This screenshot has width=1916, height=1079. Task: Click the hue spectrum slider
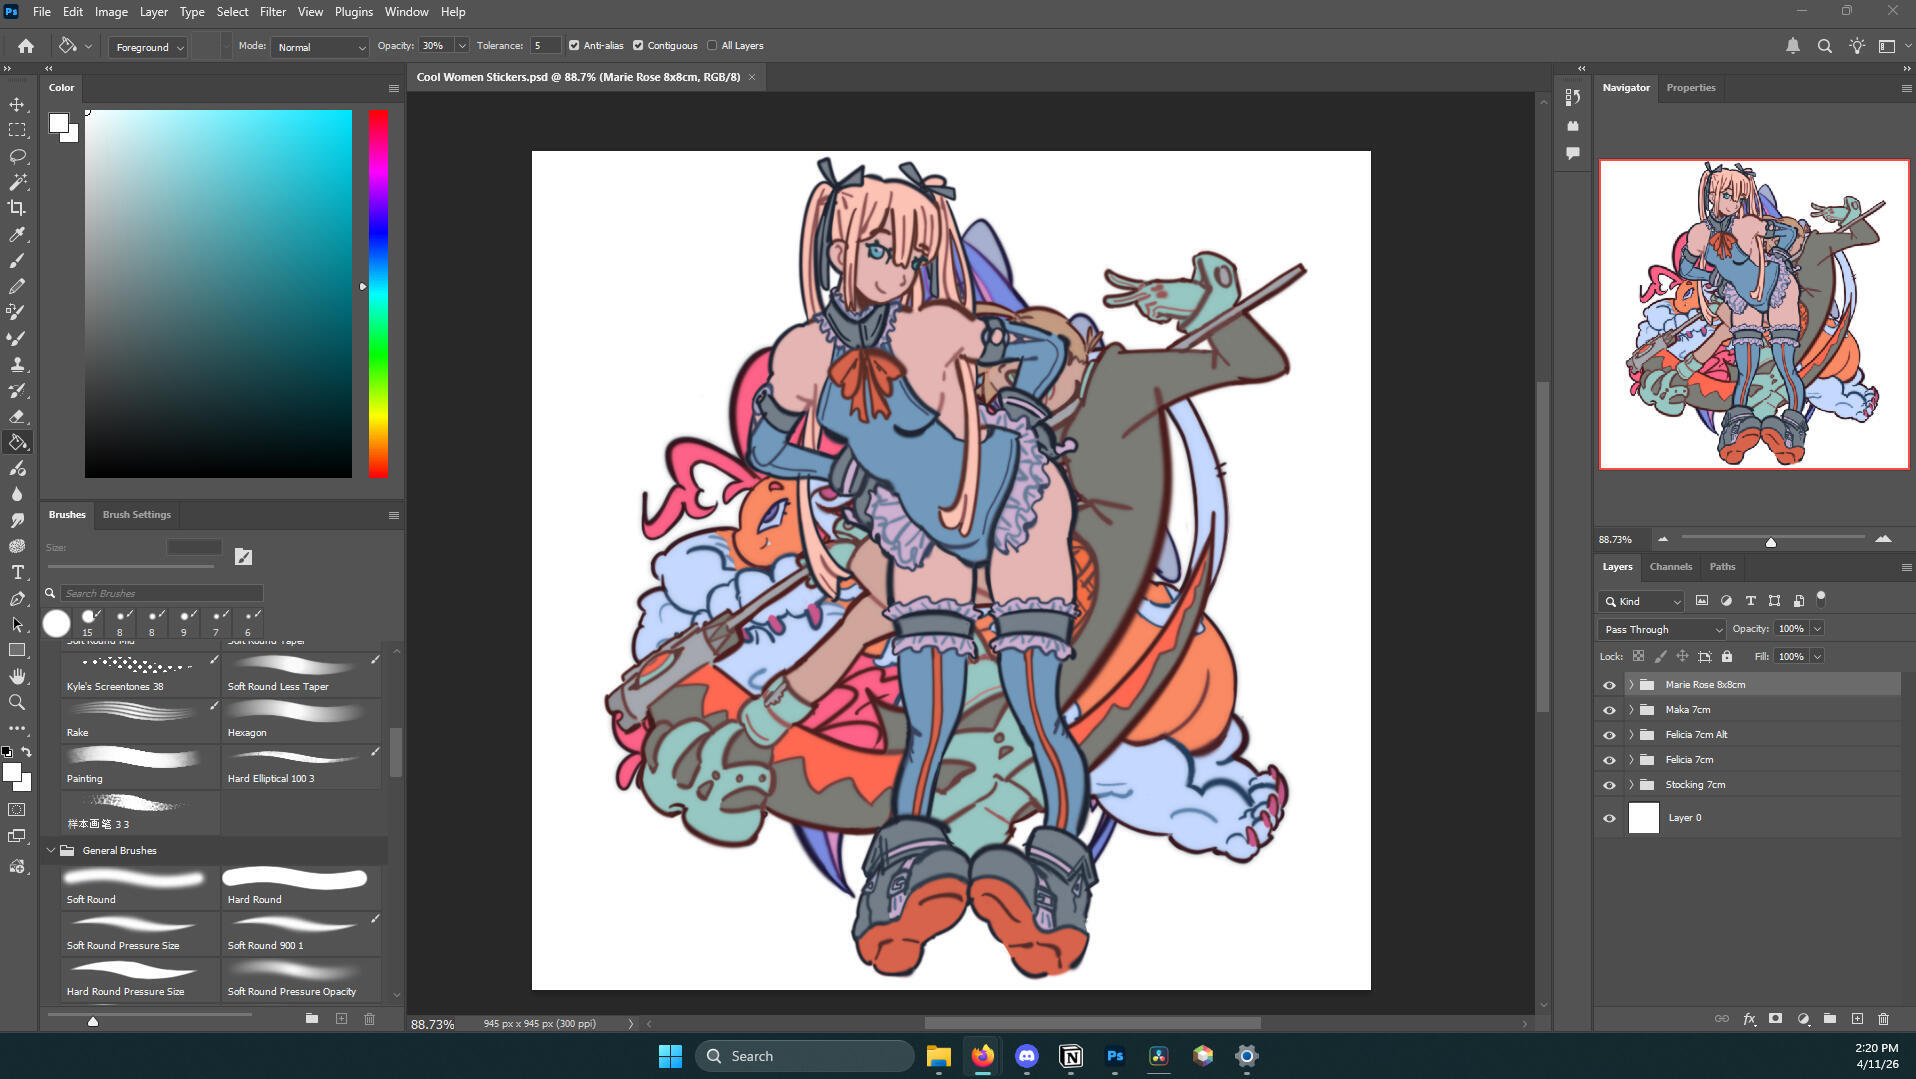click(378, 294)
